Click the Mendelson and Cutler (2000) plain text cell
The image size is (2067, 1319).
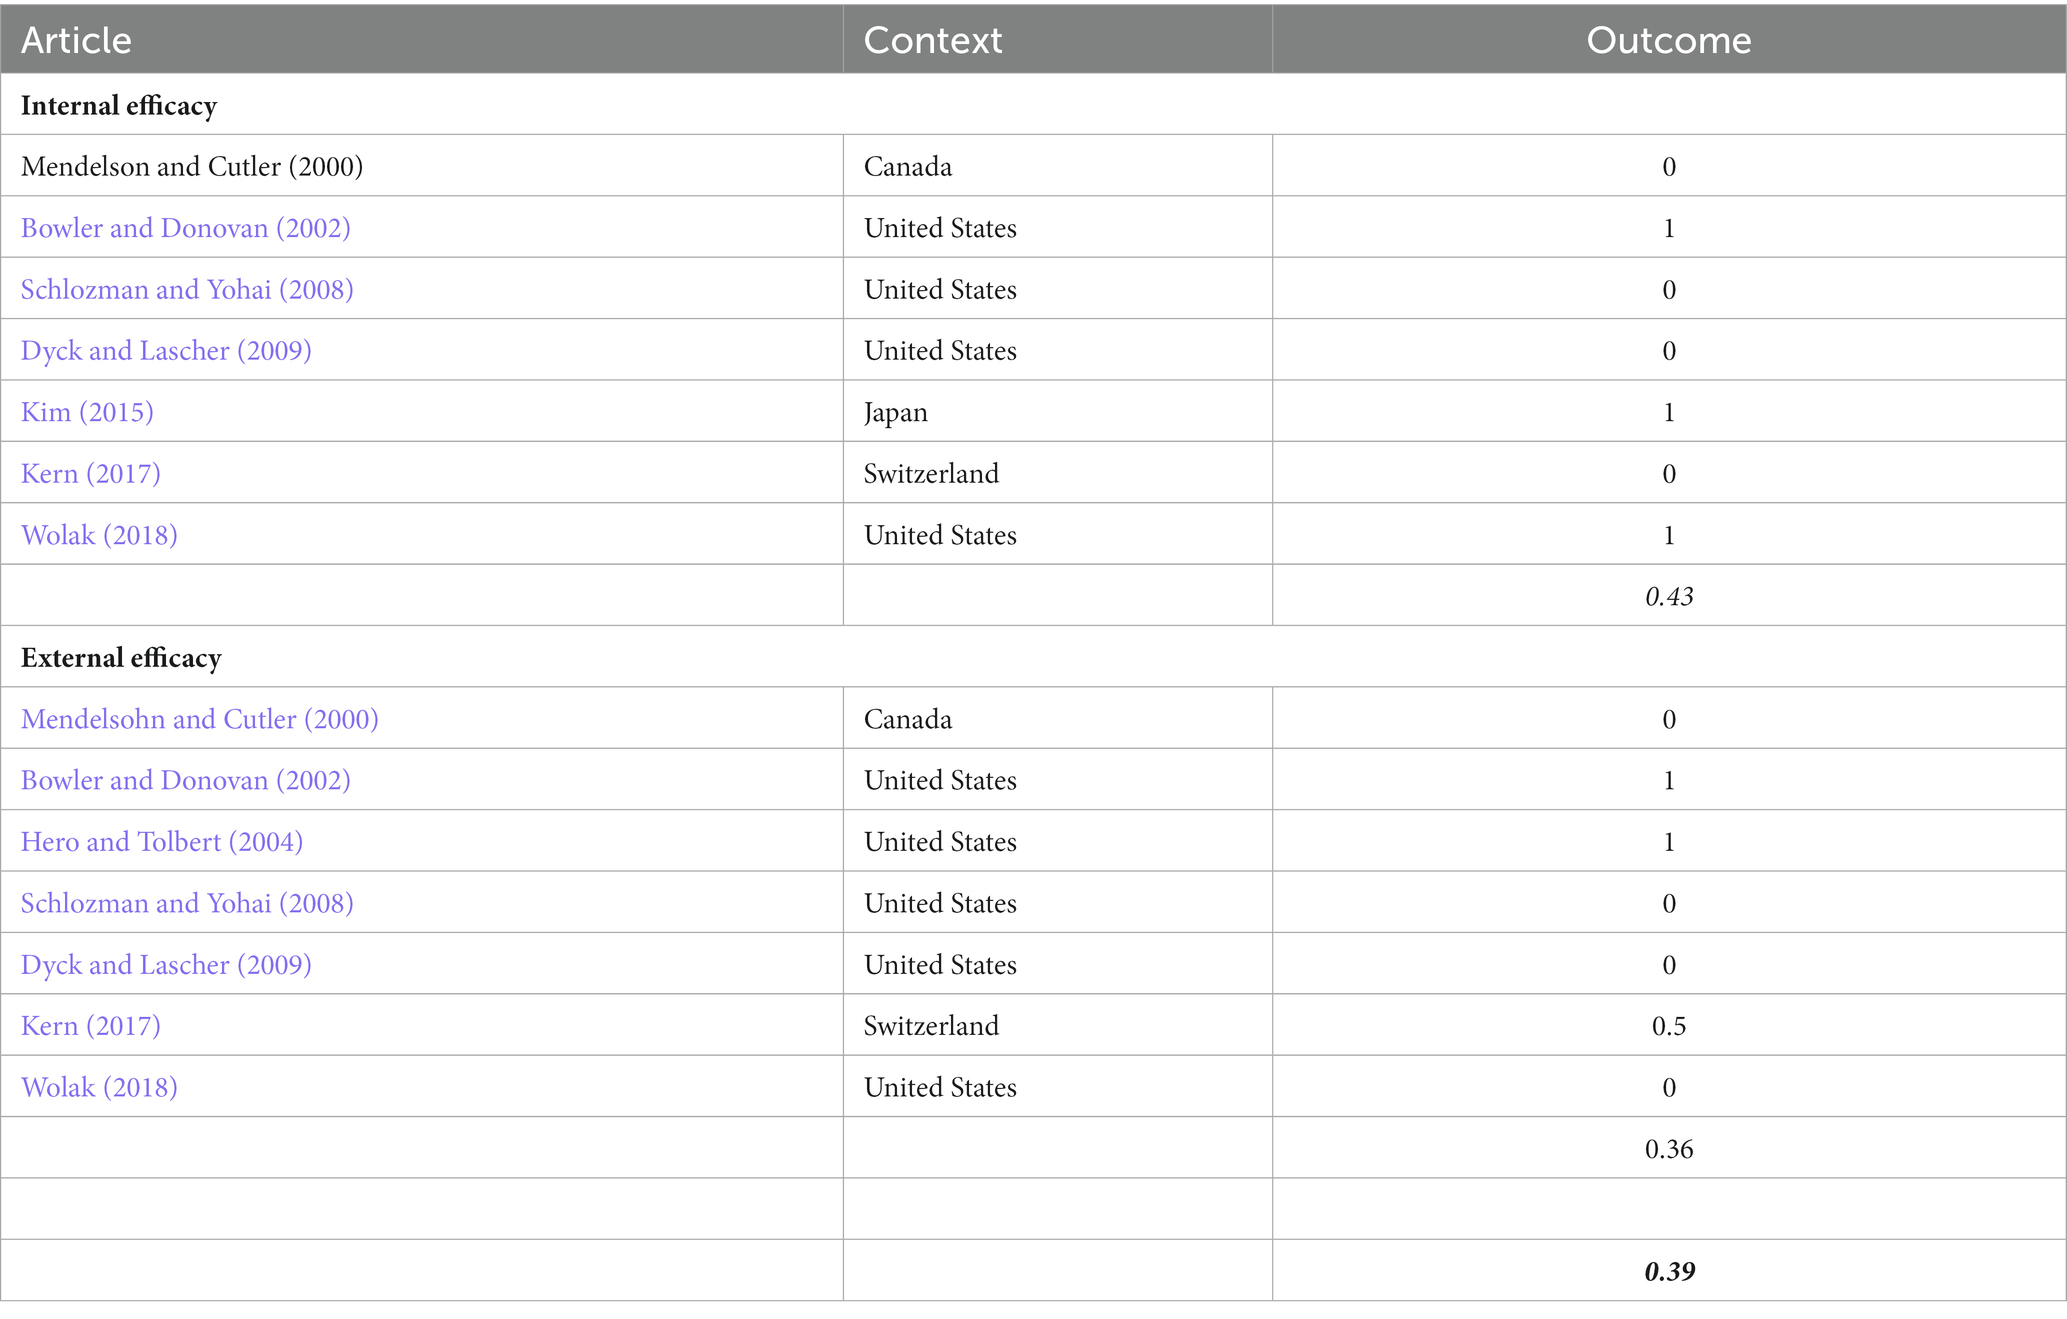click(x=192, y=166)
